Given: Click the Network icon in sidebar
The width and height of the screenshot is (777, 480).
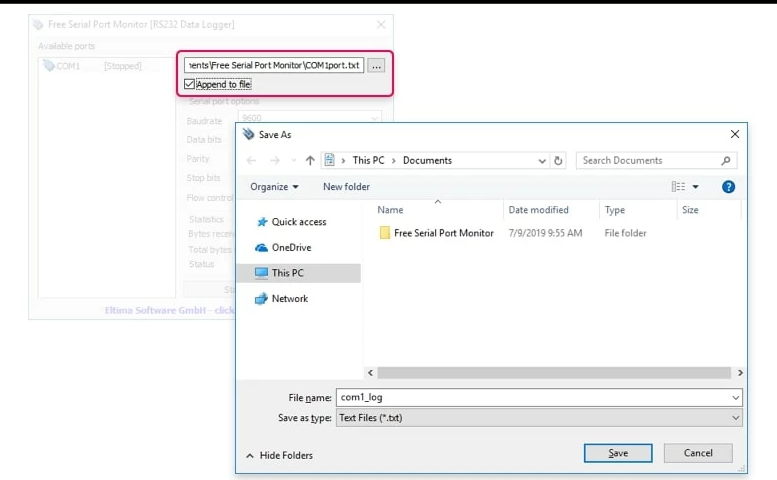Looking at the screenshot, I should (261, 299).
